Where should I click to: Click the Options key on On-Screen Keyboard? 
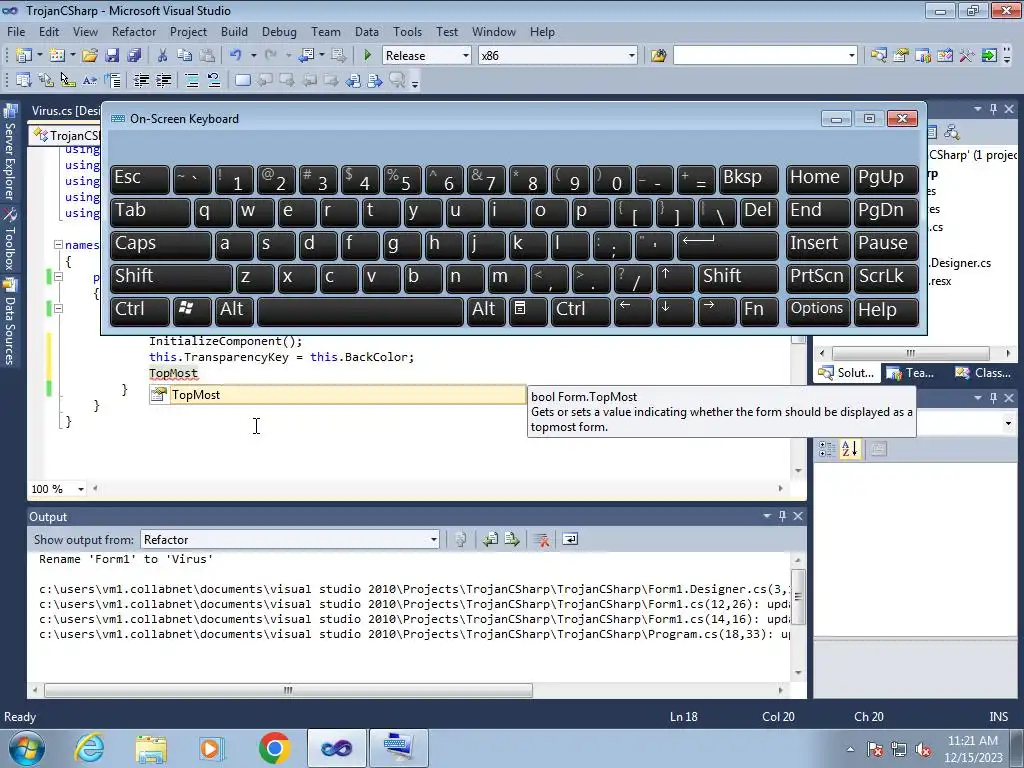(x=818, y=310)
